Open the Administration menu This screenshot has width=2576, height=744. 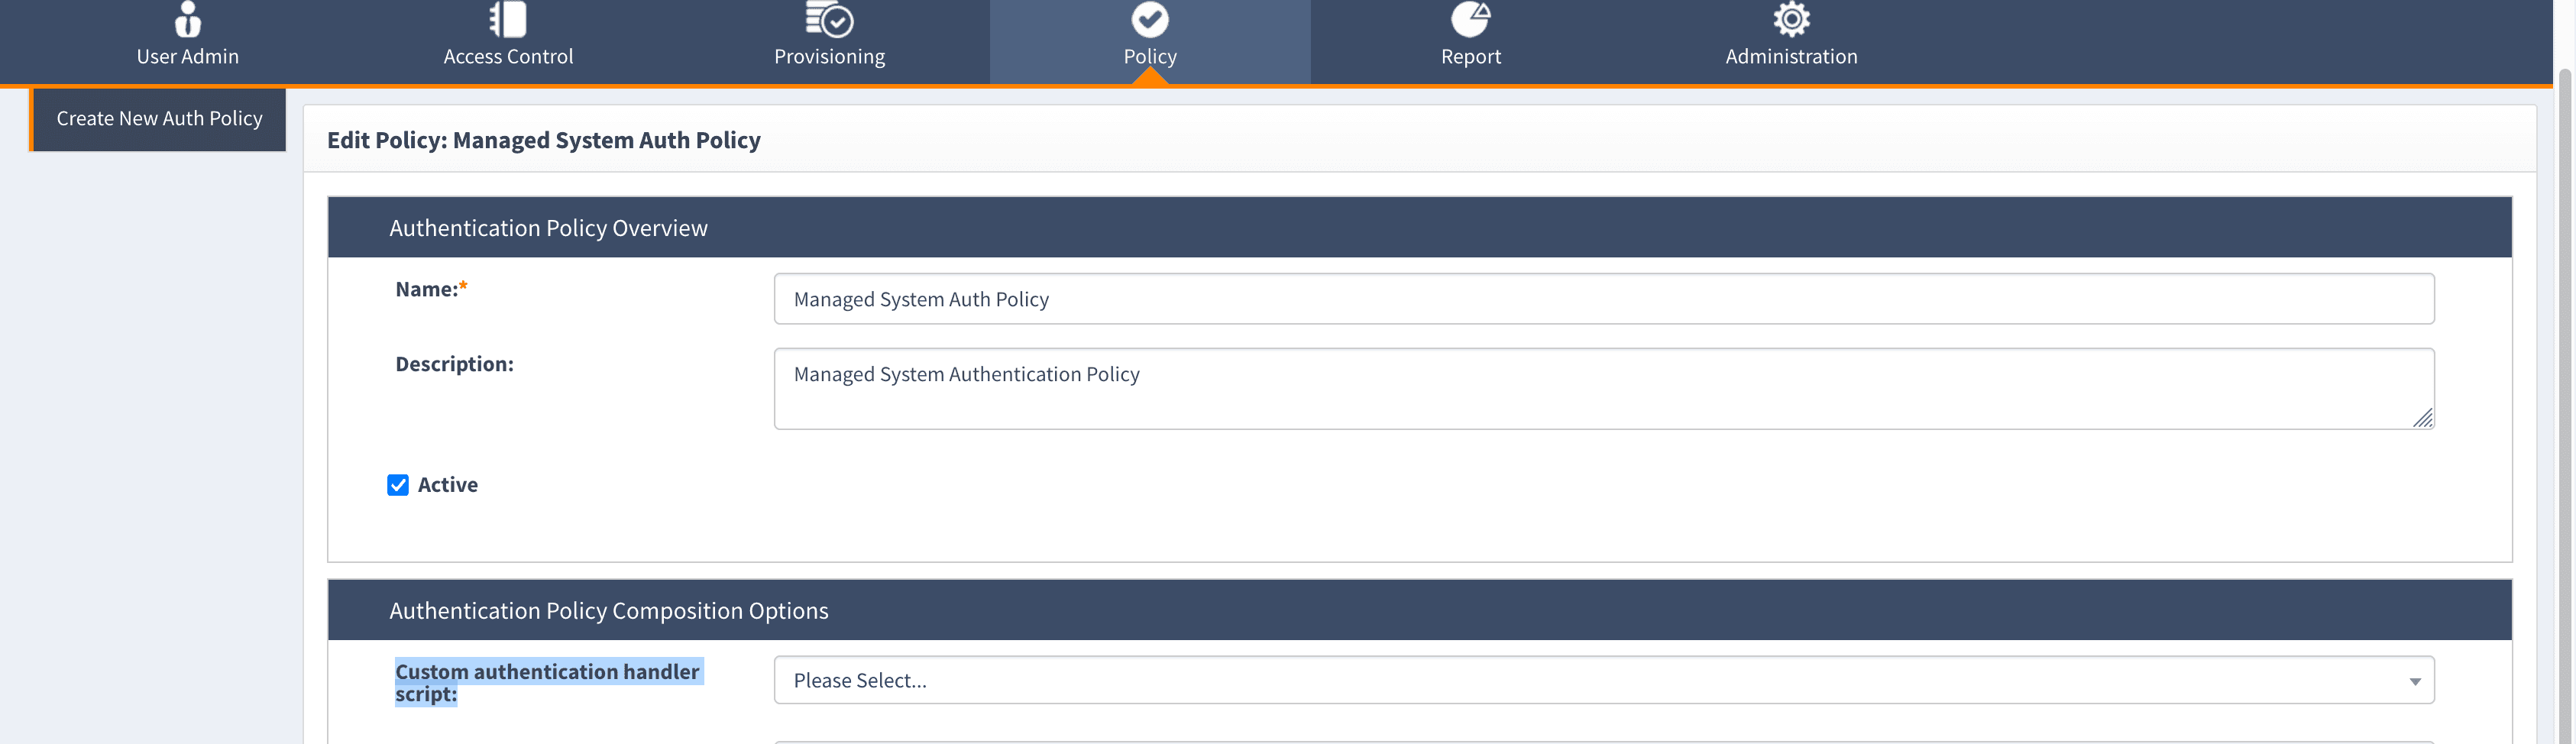click(x=1791, y=42)
